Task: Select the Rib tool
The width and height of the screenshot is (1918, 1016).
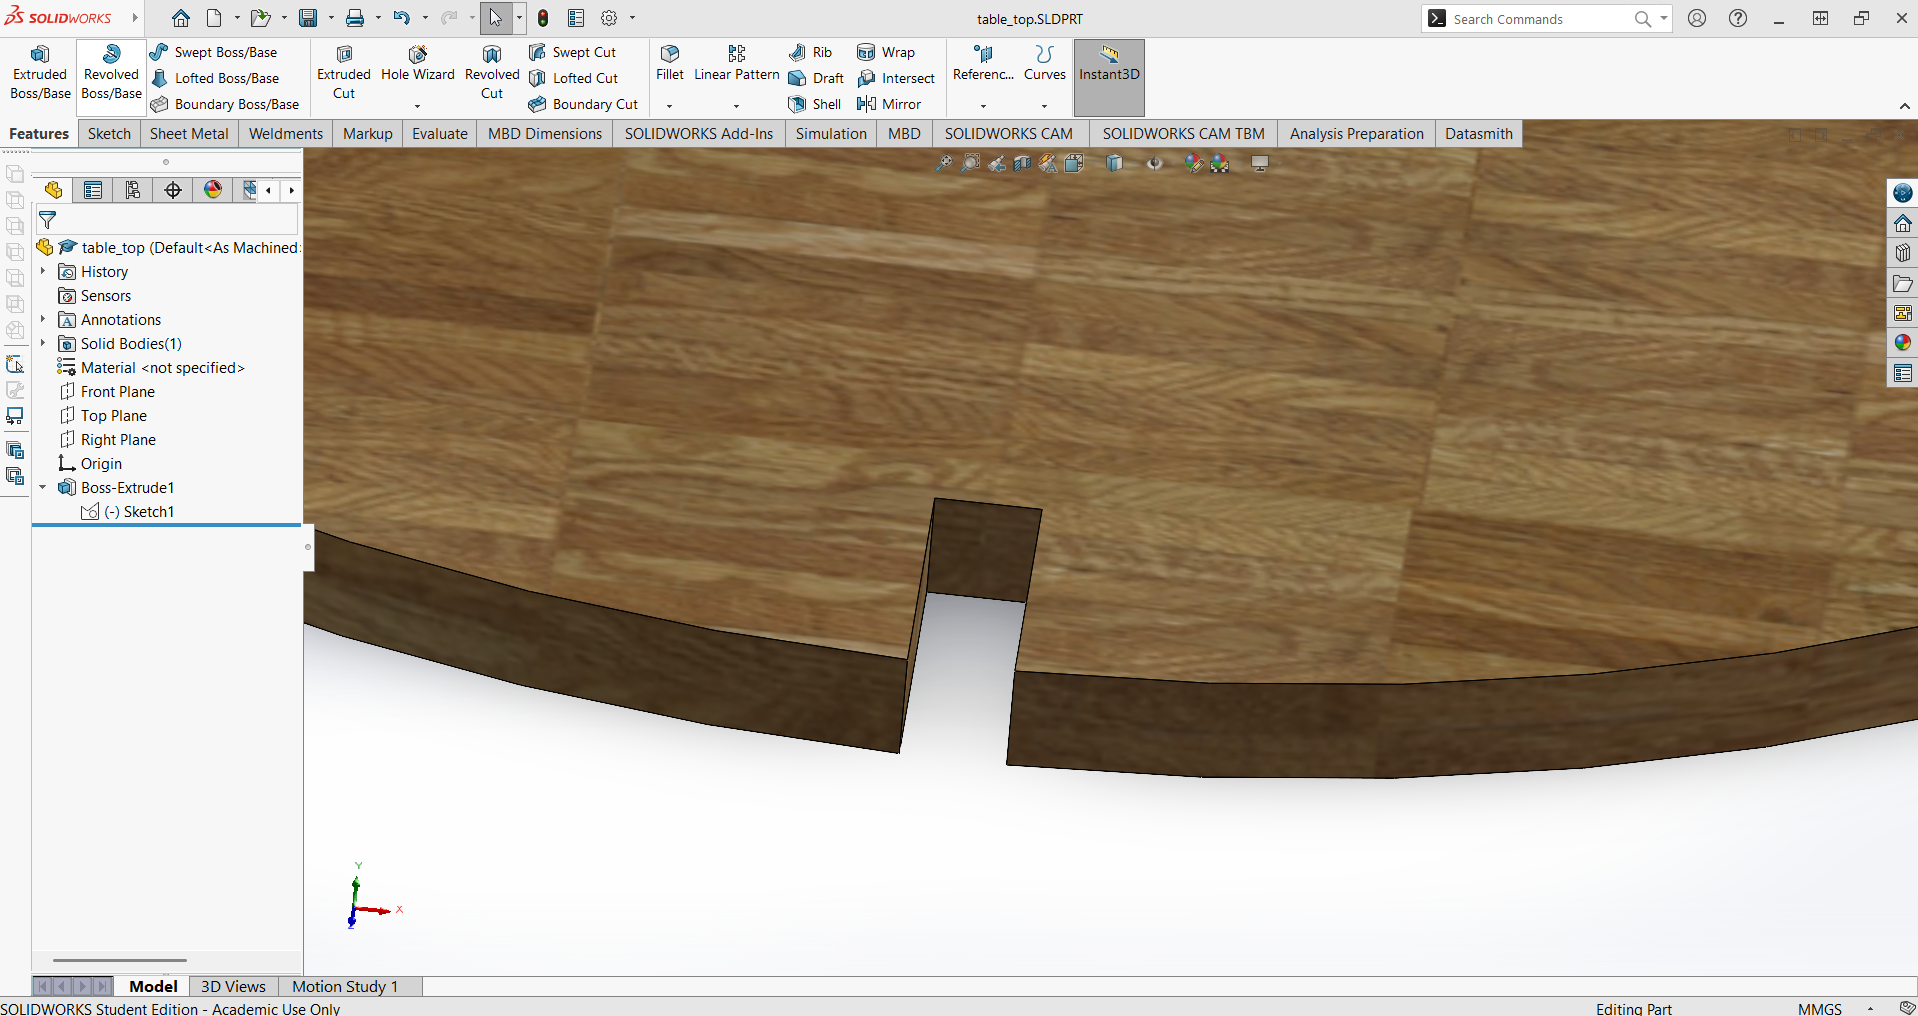Action: tap(811, 52)
